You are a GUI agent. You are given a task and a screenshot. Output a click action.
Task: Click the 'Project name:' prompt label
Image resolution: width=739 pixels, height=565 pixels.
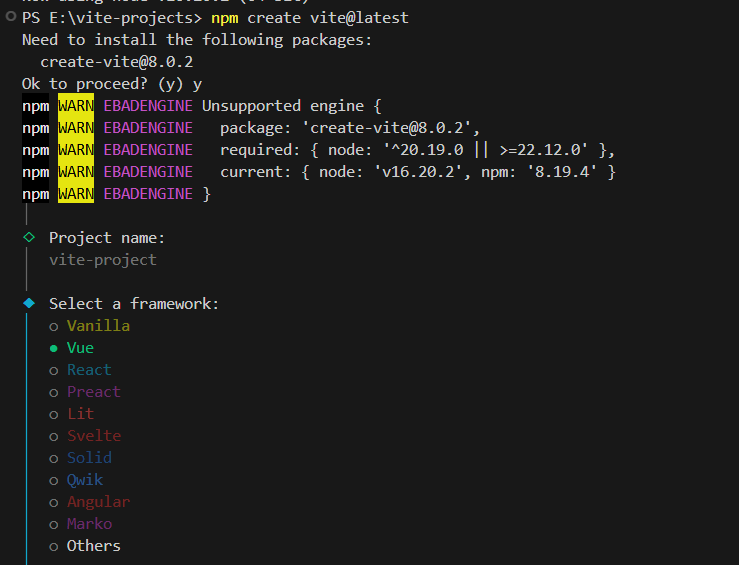107,238
